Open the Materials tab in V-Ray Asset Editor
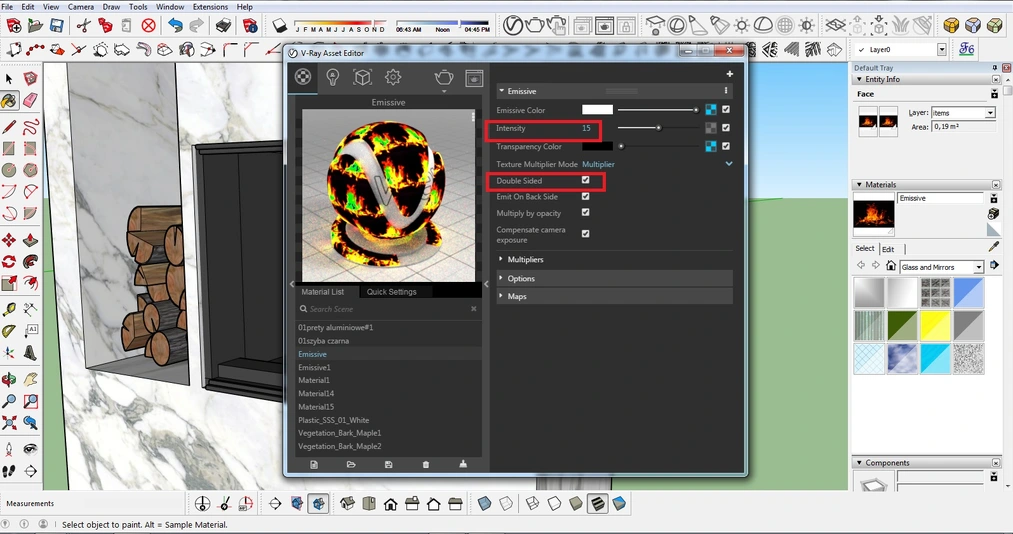The image size is (1013, 534). click(302, 77)
